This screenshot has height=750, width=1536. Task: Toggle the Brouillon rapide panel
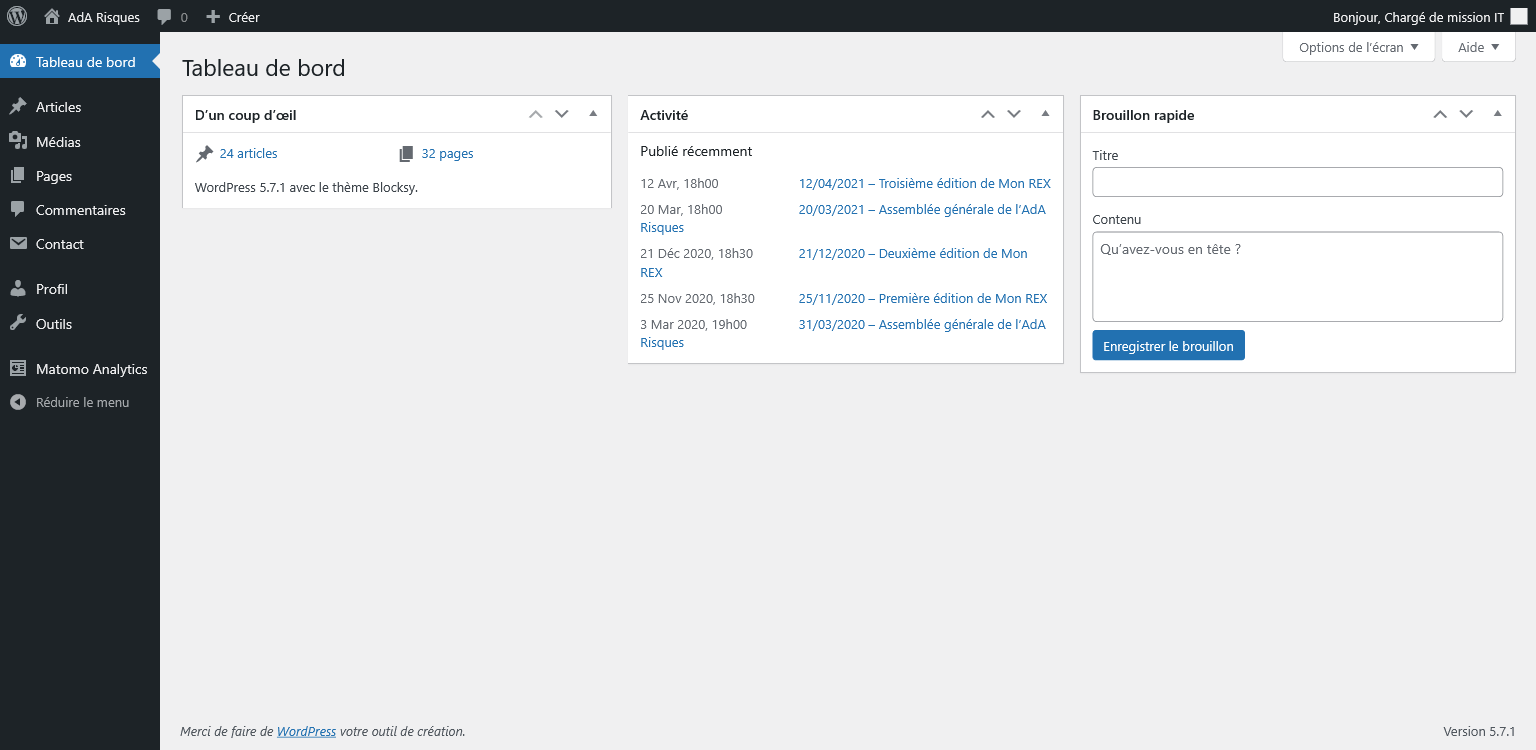1497,114
